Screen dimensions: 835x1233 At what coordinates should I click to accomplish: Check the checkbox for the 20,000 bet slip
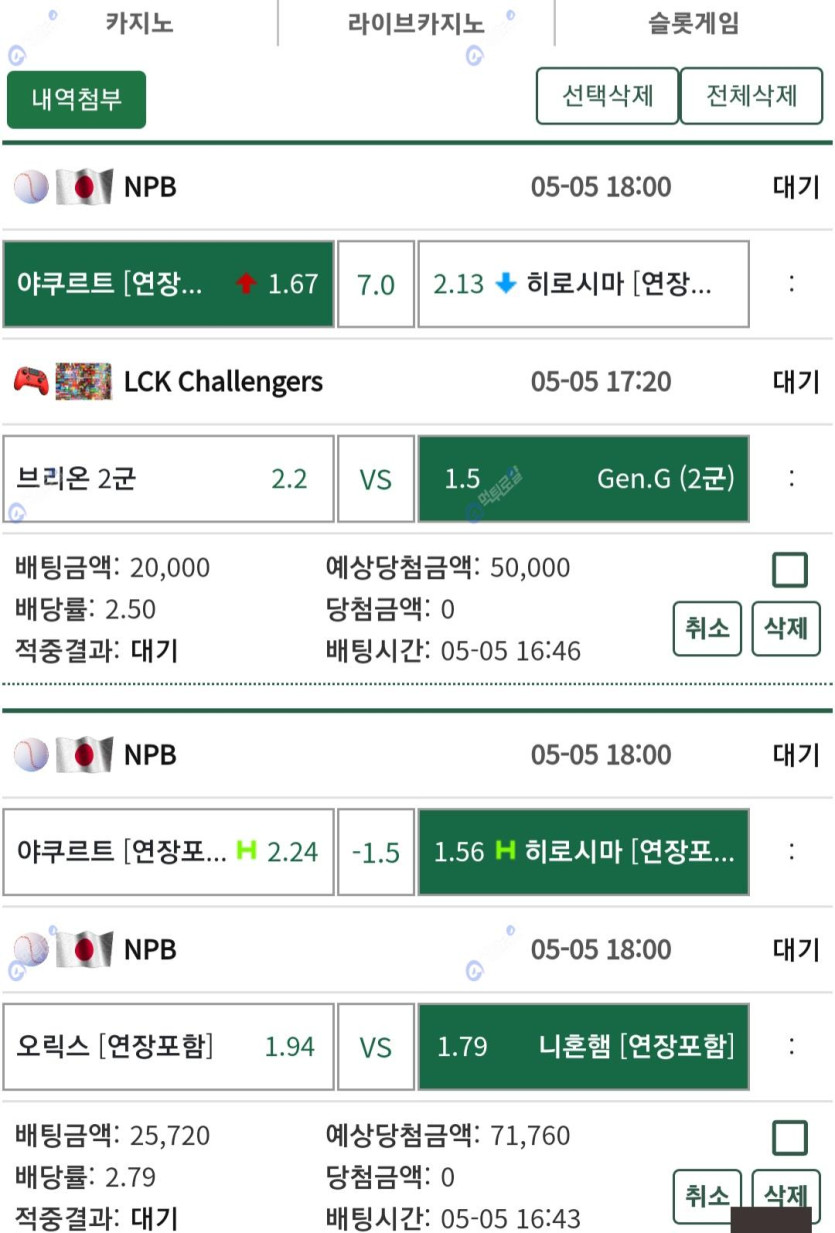[x=790, y=570]
